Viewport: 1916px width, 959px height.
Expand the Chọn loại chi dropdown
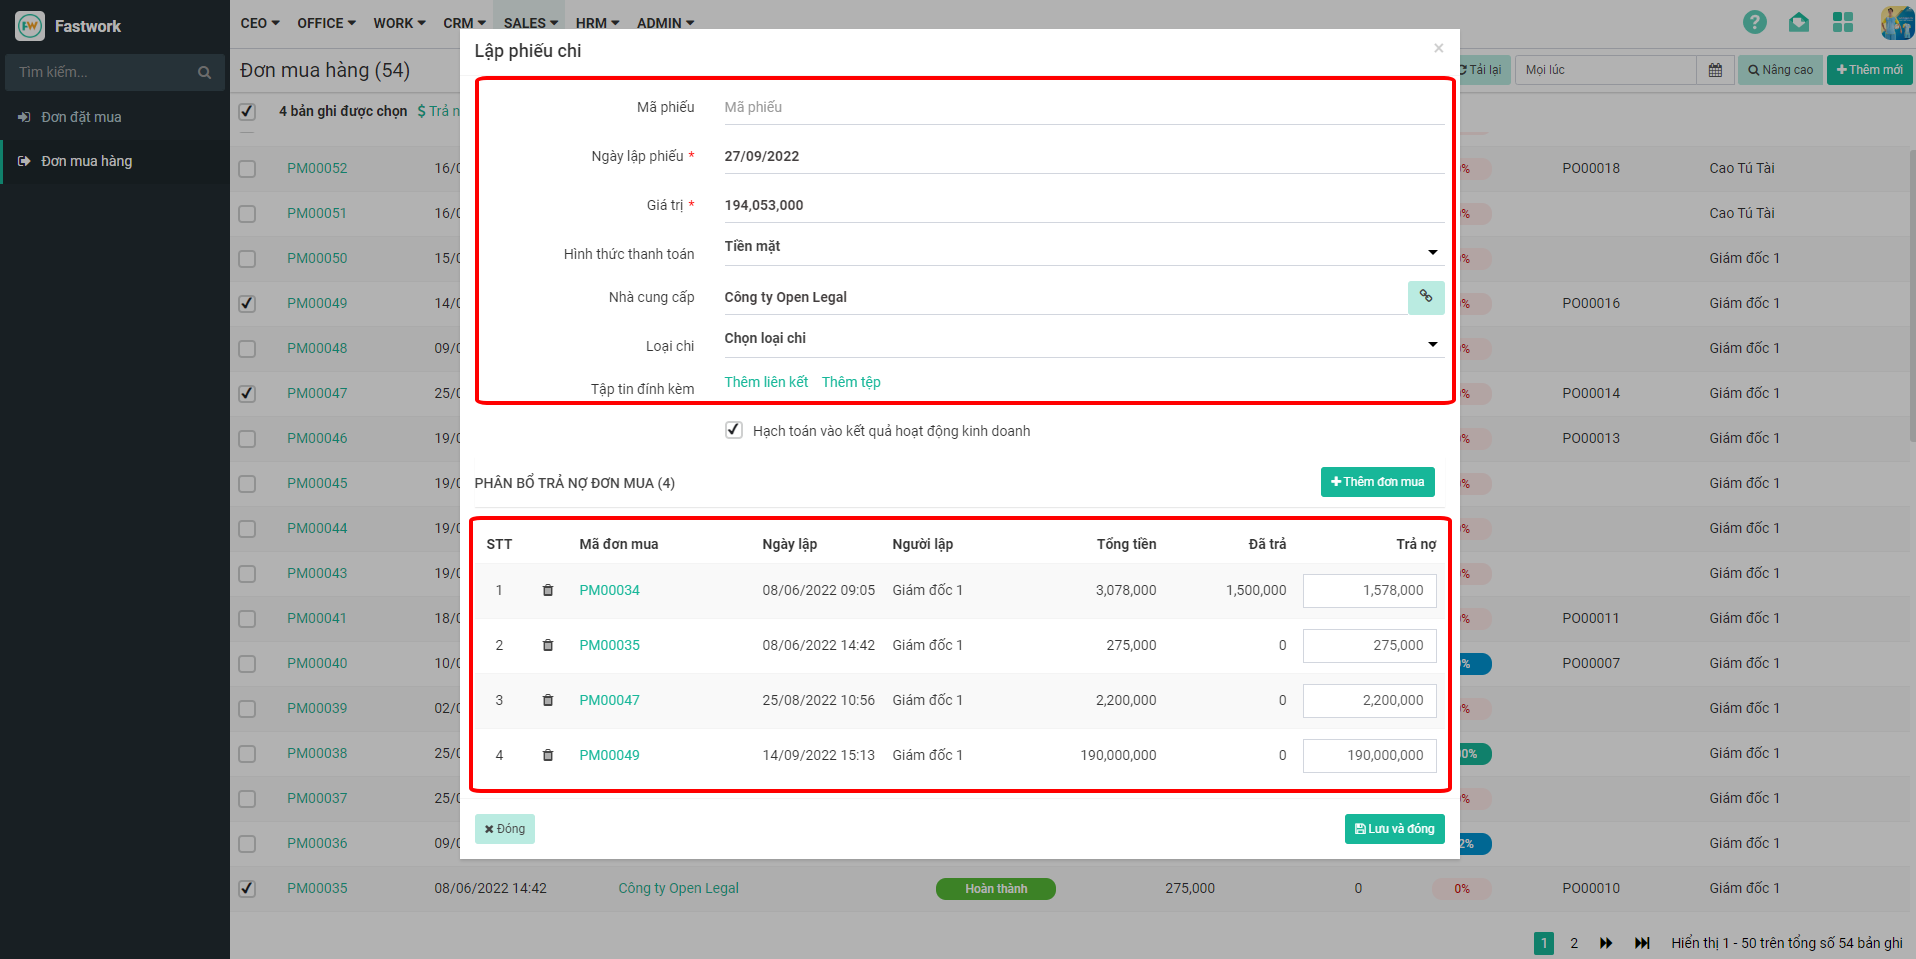pos(1080,339)
